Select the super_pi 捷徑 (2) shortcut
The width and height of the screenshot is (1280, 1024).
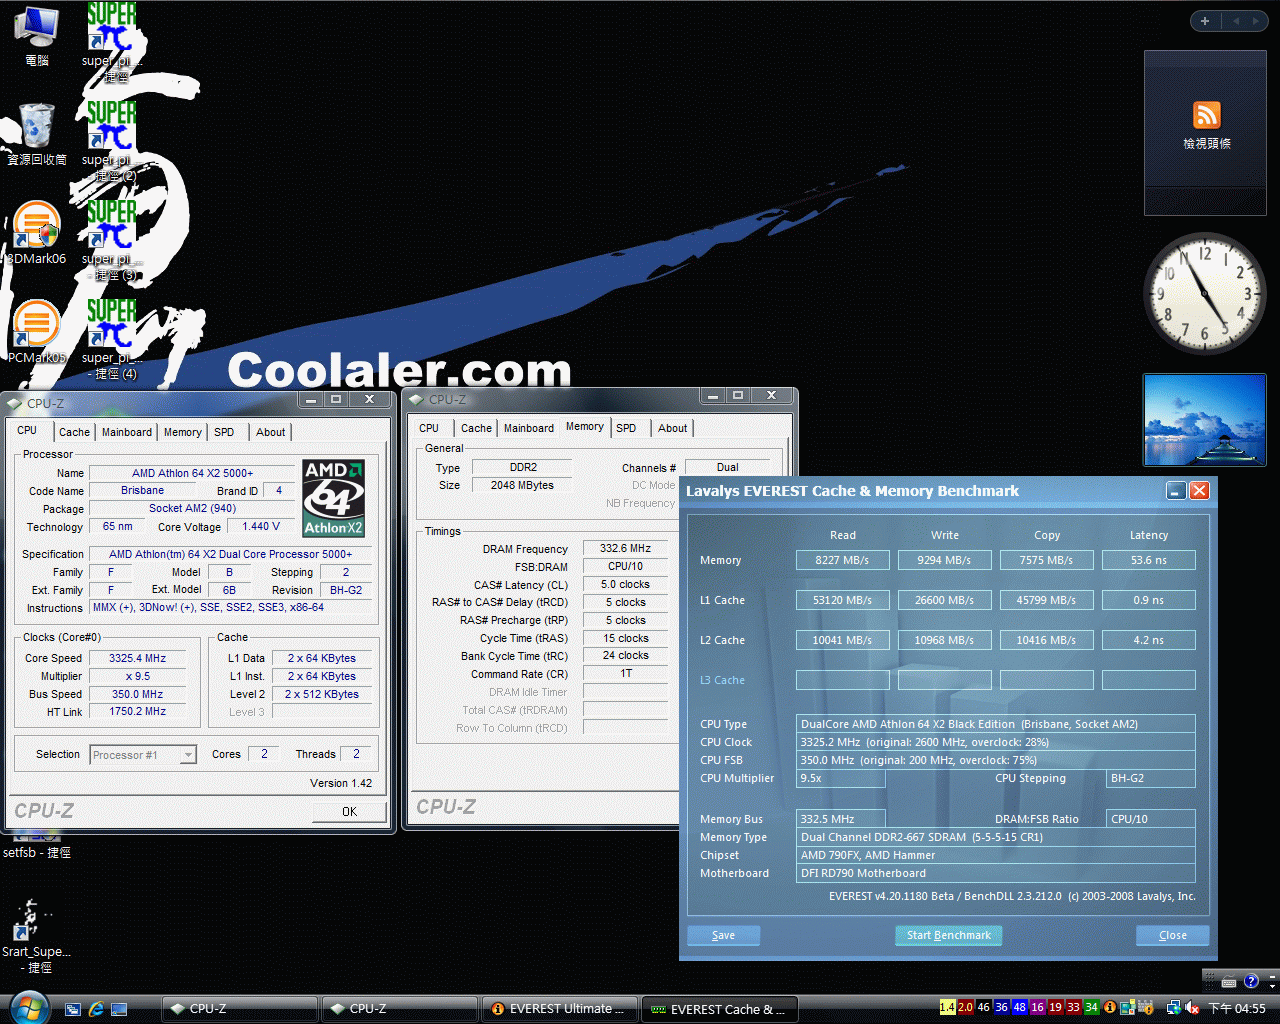pyautogui.click(x=110, y=141)
